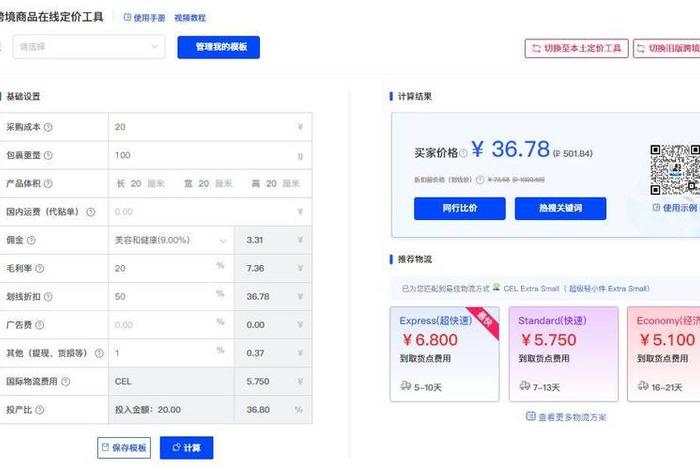Open the 使用手册 user manual link
Viewport: 700px width, 470px height.
tap(144, 18)
